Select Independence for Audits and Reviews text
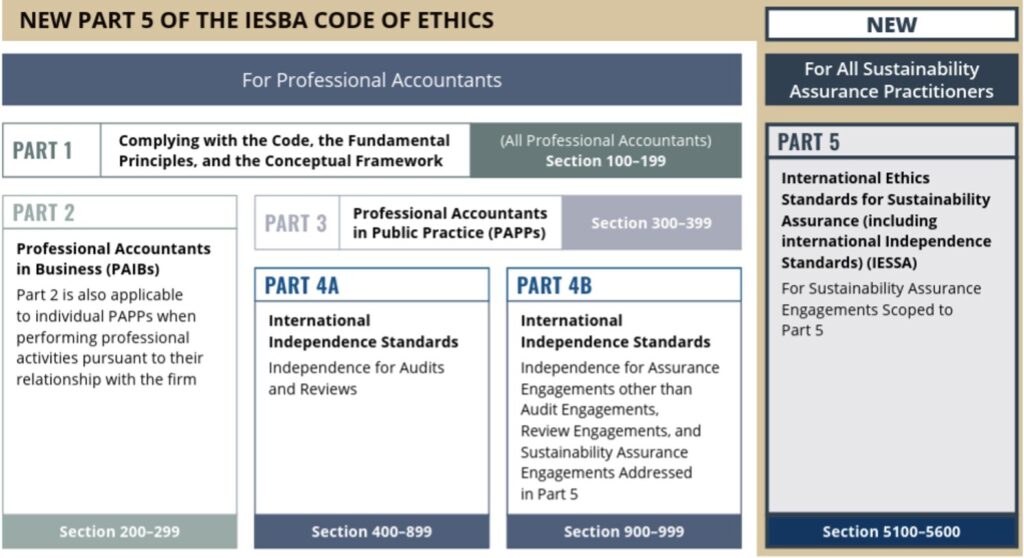The height and width of the screenshot is (558, 1024). (x=356, y=378)
